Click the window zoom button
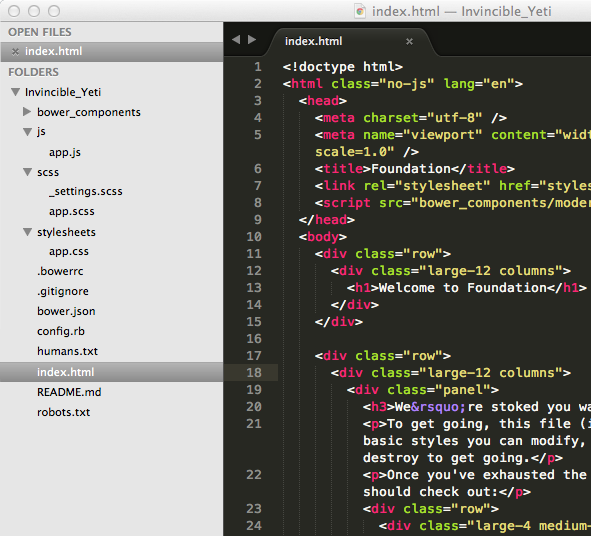Viewport: 591px width, 536px height. (54, 11)
